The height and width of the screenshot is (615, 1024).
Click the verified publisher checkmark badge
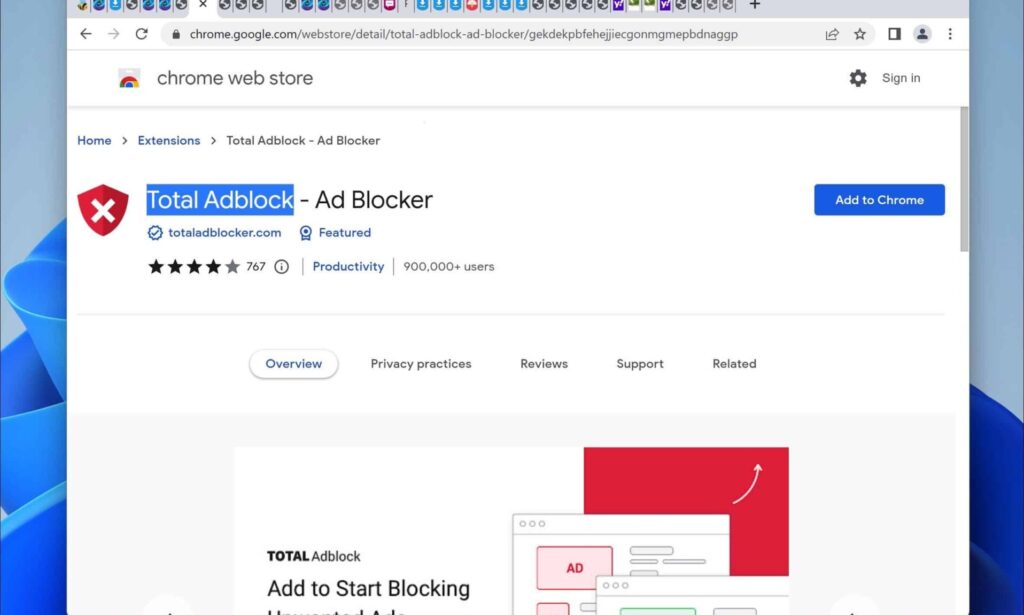point(155,233)
